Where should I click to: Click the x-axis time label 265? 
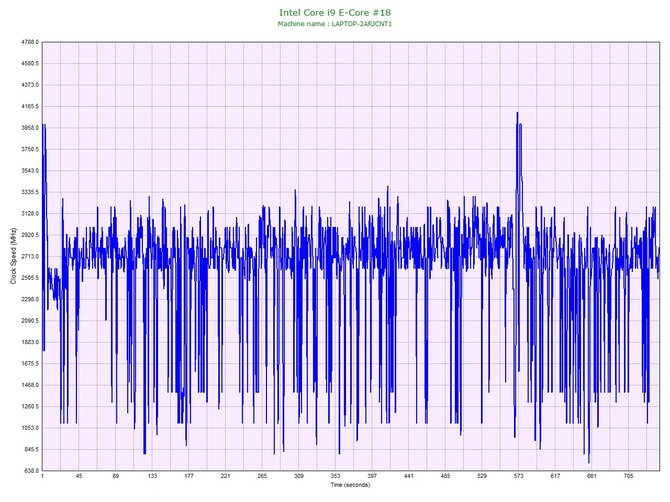pyautogui.click(x=262, y=476)
